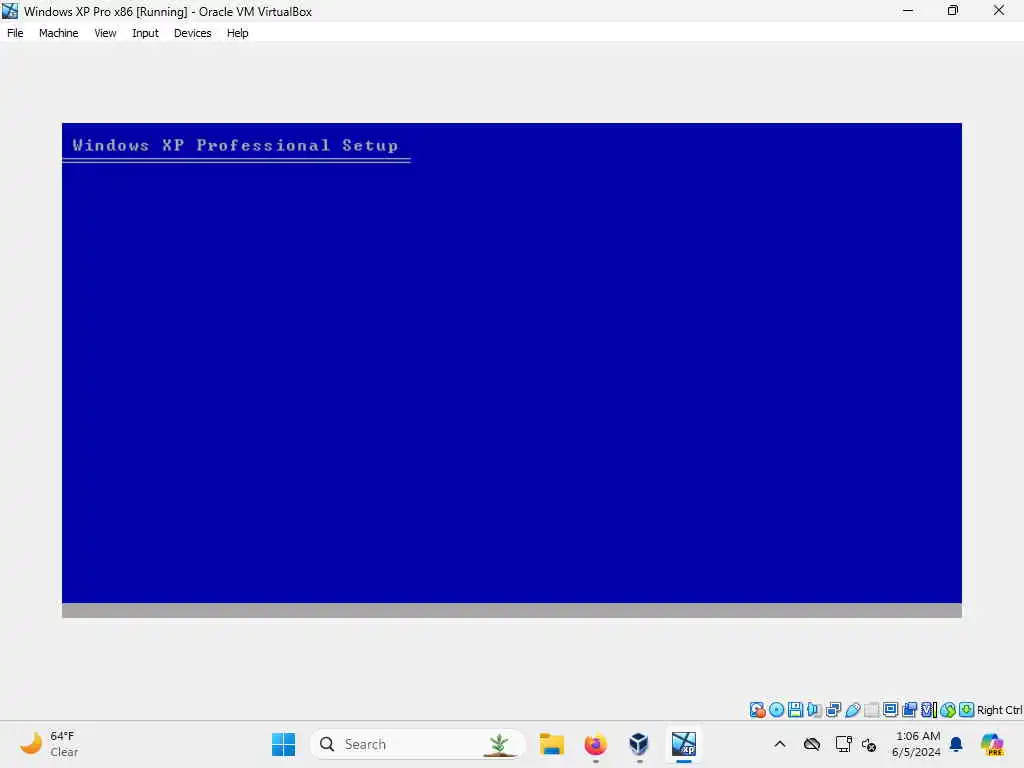Open File Explorer from the taskbar
This screenshot has height=768, width=1024.
point(552,744)
